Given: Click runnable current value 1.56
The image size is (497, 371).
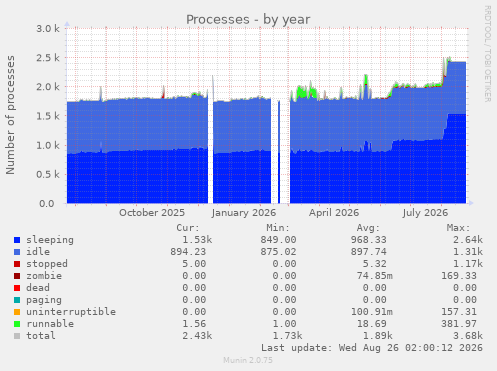Looking at the screenshot, I should click(x=194, y=324).
